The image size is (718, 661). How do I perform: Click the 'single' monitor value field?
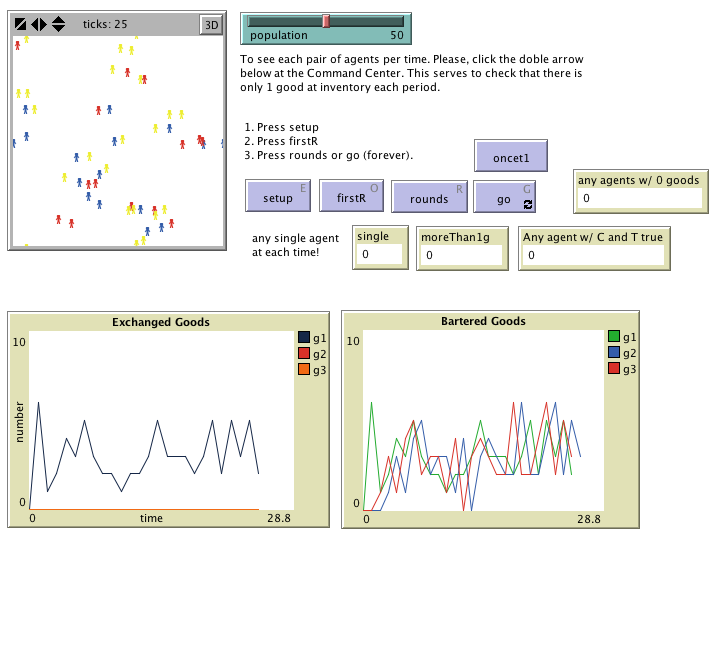click(x=380, y=255)
